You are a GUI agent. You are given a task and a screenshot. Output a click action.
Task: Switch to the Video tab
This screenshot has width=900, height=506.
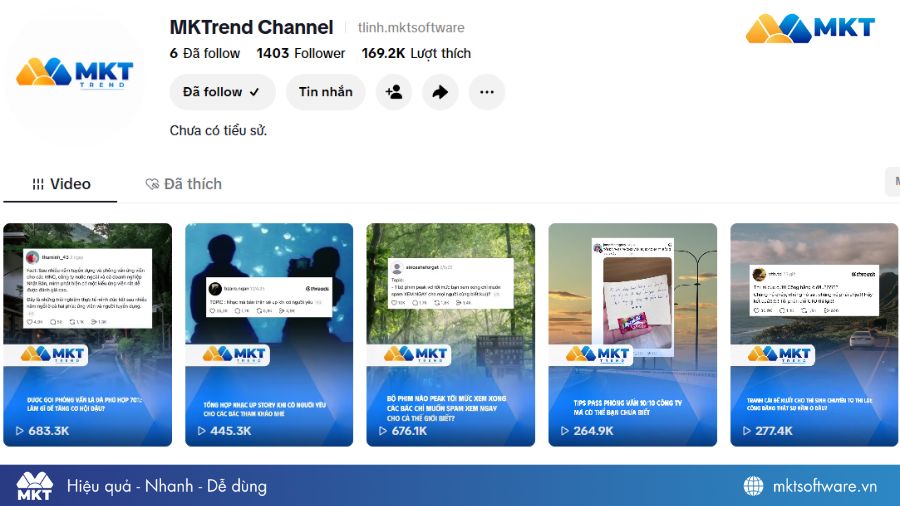(61, 184)
